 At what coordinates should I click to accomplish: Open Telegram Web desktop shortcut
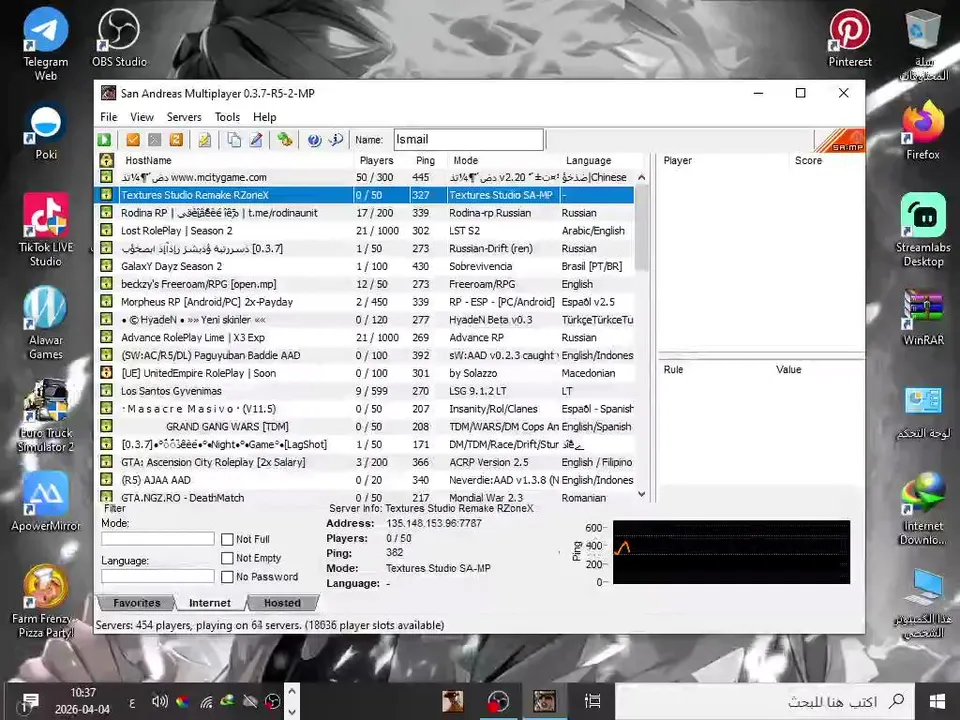tap(45, 44)
